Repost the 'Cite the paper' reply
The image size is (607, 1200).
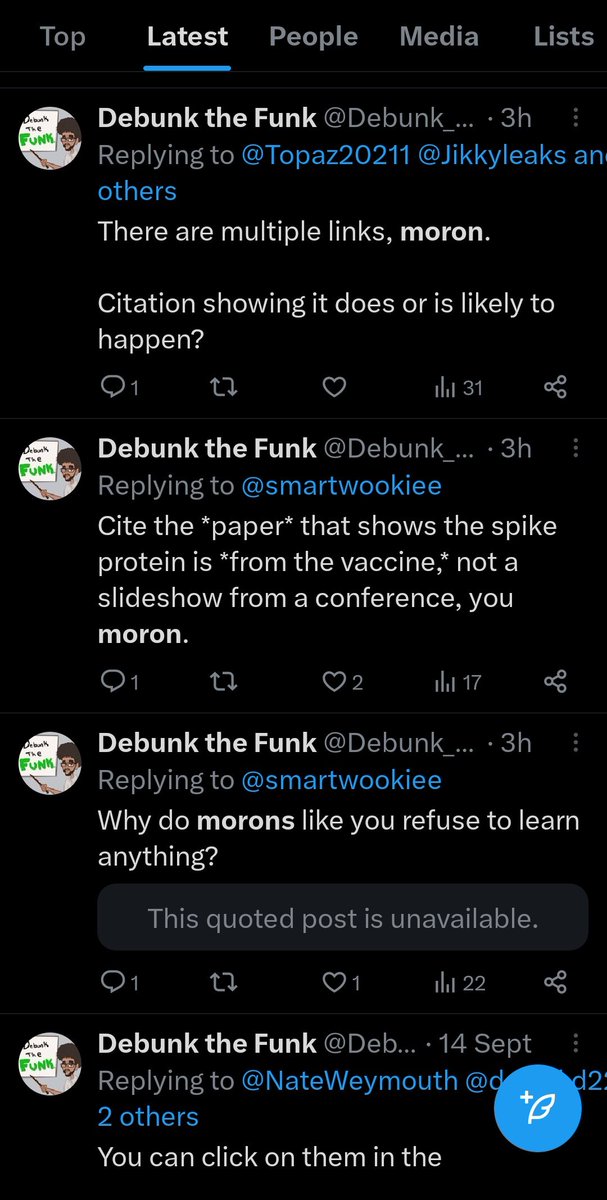[226, 682]
